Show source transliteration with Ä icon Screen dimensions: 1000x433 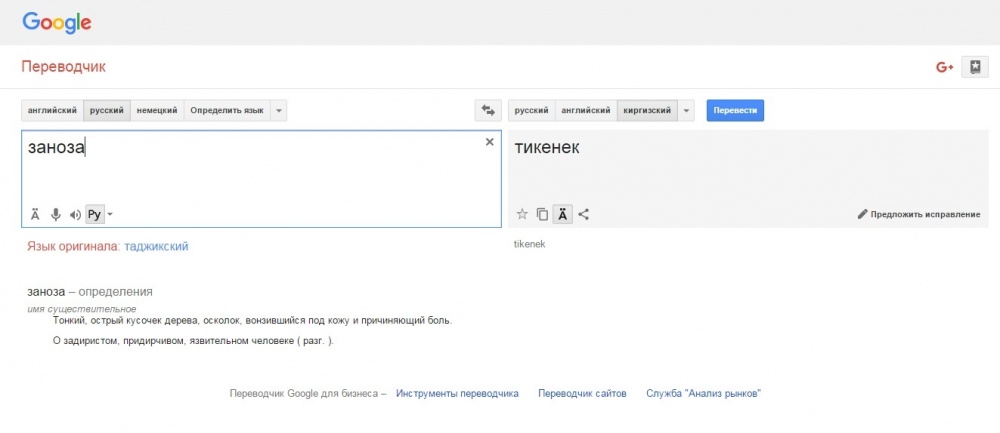pos(35,214)
